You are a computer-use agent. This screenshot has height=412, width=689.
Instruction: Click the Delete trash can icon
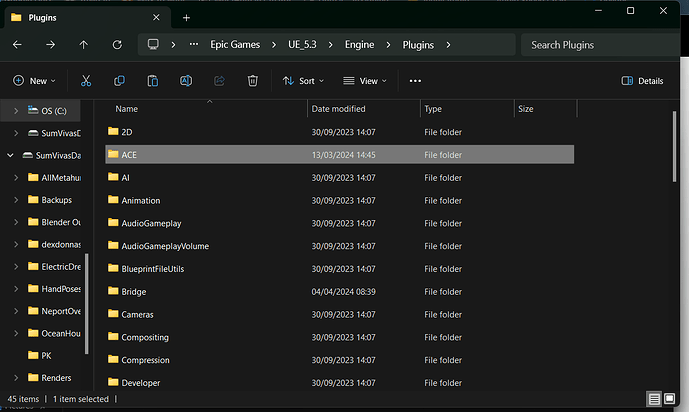(x=253, y=81)
